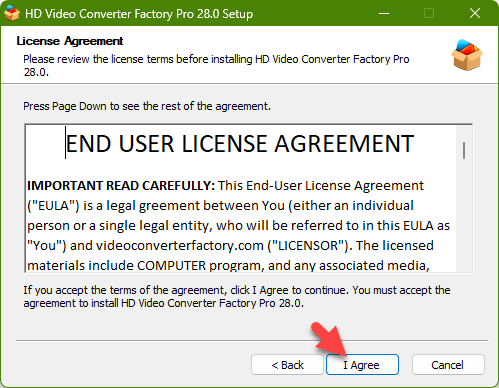Viewport: 499px width, 388px height.
Task: Cancel the setup wizard
Action: coord(448,365)
